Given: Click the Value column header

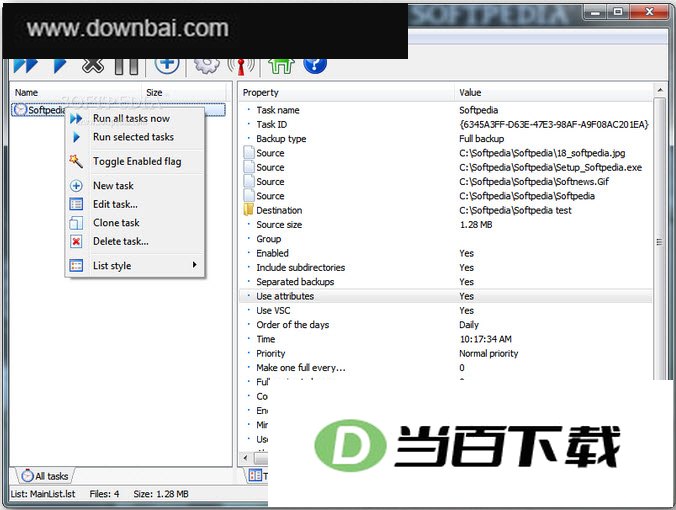Looking at the screenshot, I should pos(554,92).
